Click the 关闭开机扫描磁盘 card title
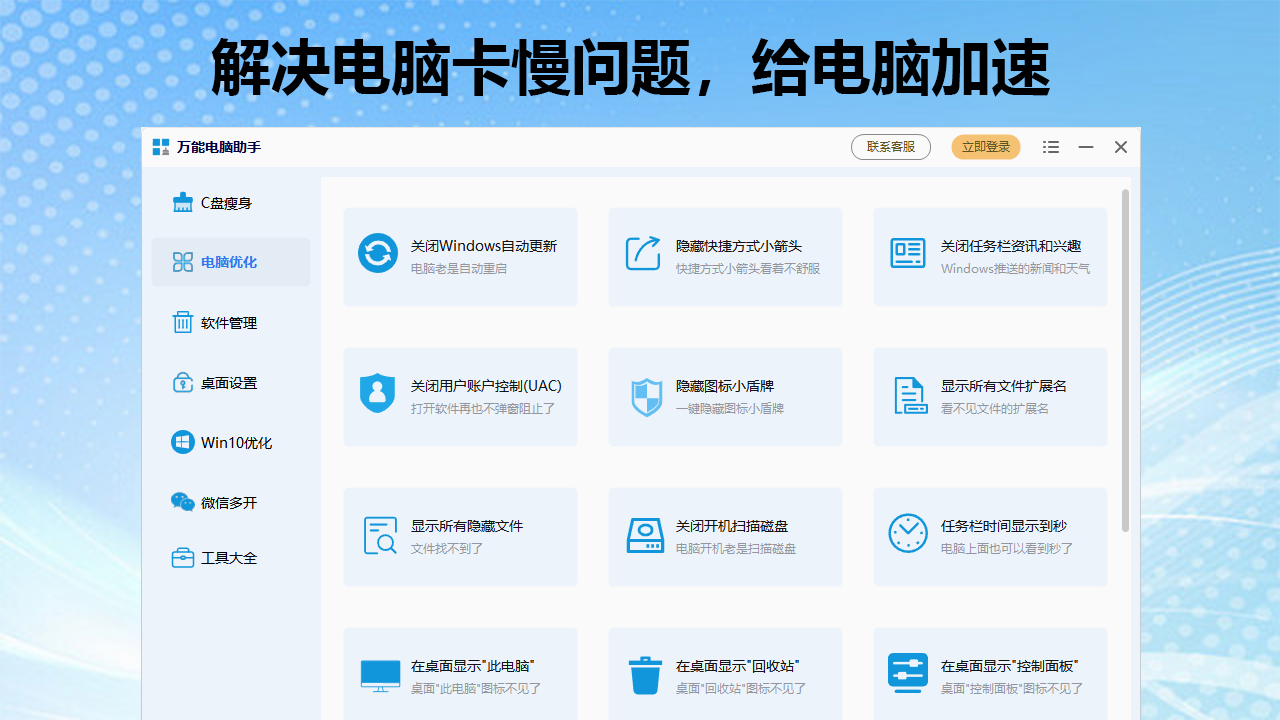Viewport: 1280px width, 720px height. coord(732,526)
